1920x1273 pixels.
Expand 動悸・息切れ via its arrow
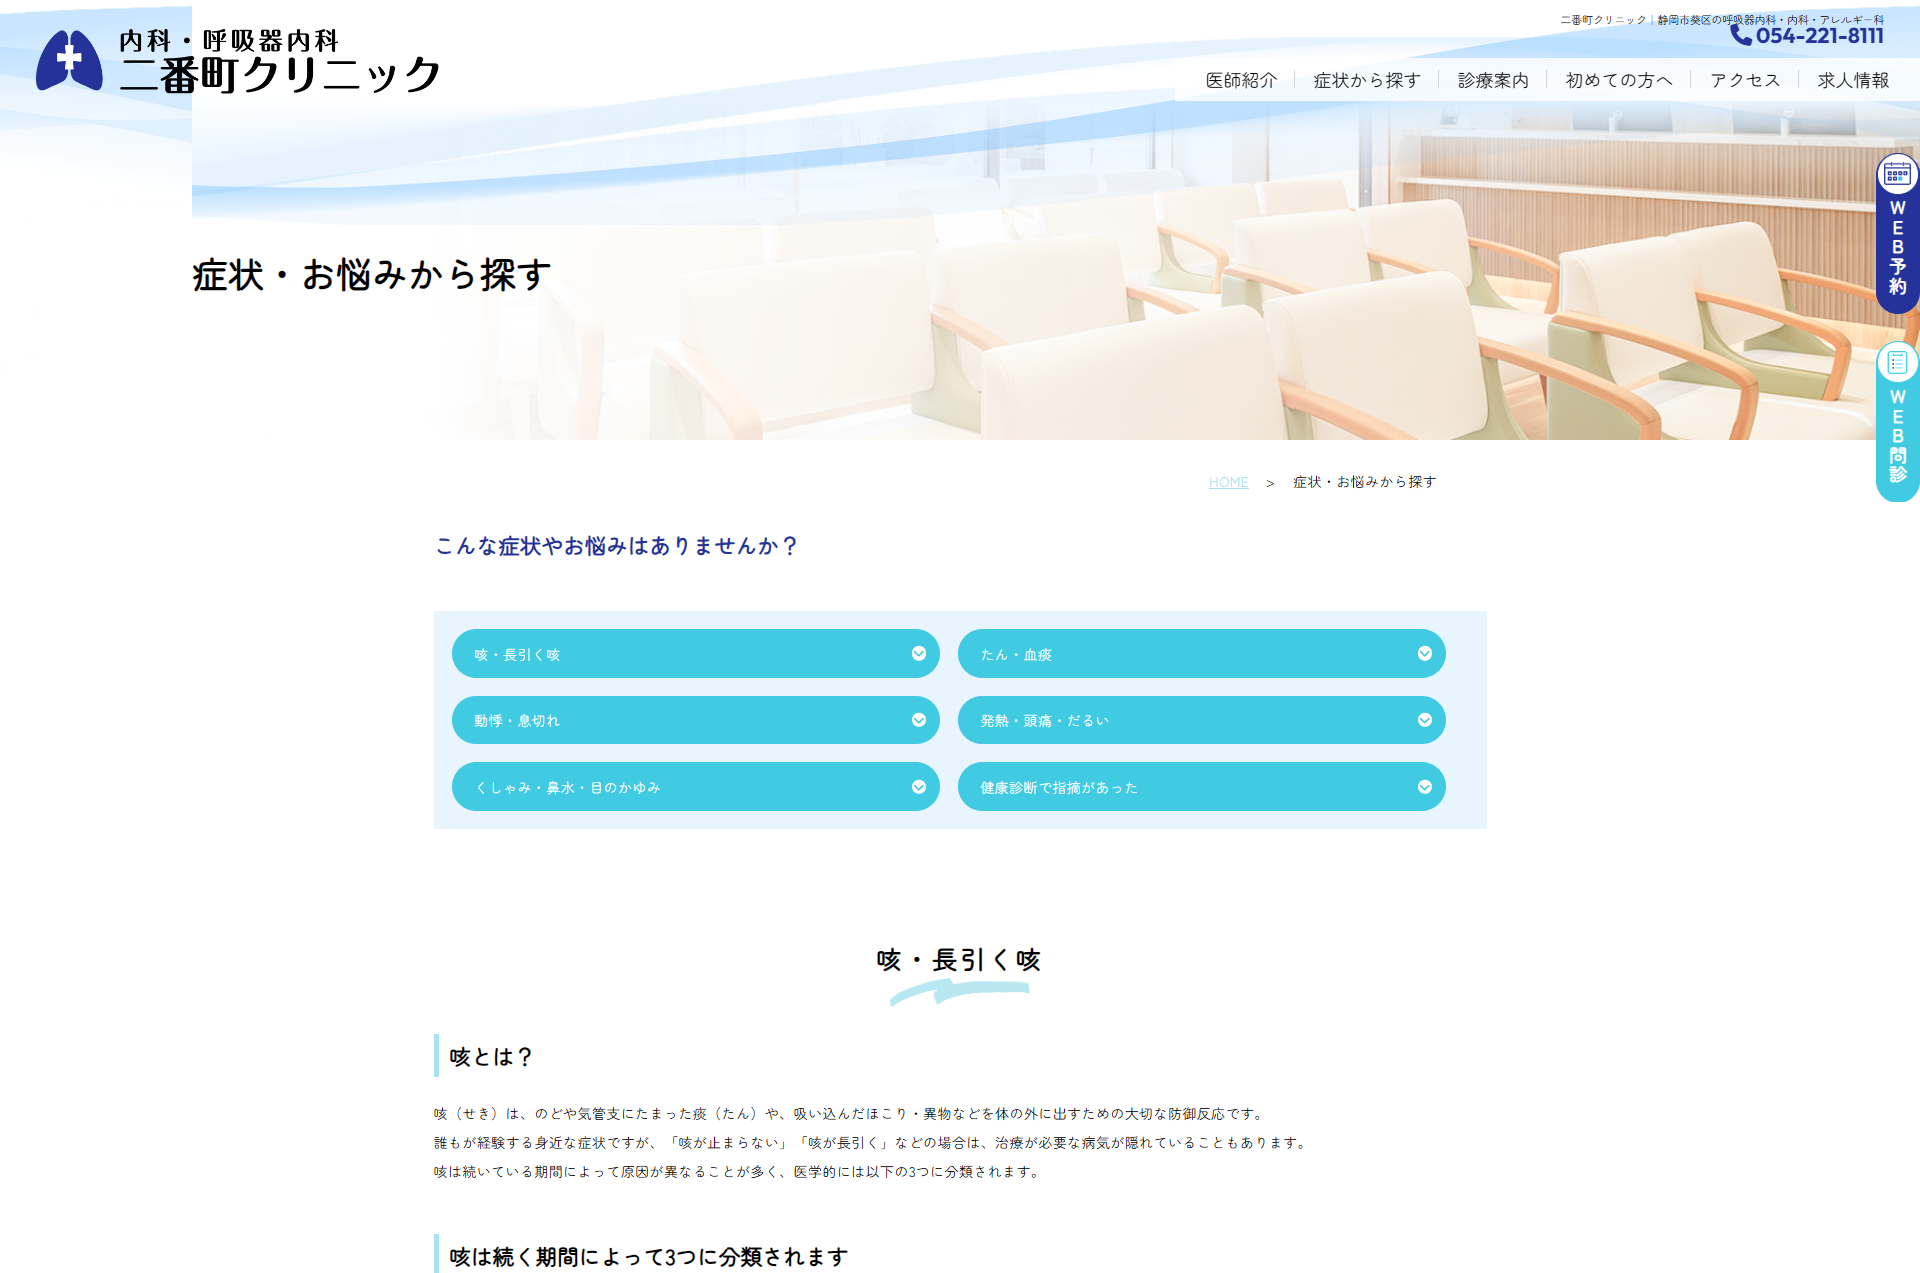point(919,720)
